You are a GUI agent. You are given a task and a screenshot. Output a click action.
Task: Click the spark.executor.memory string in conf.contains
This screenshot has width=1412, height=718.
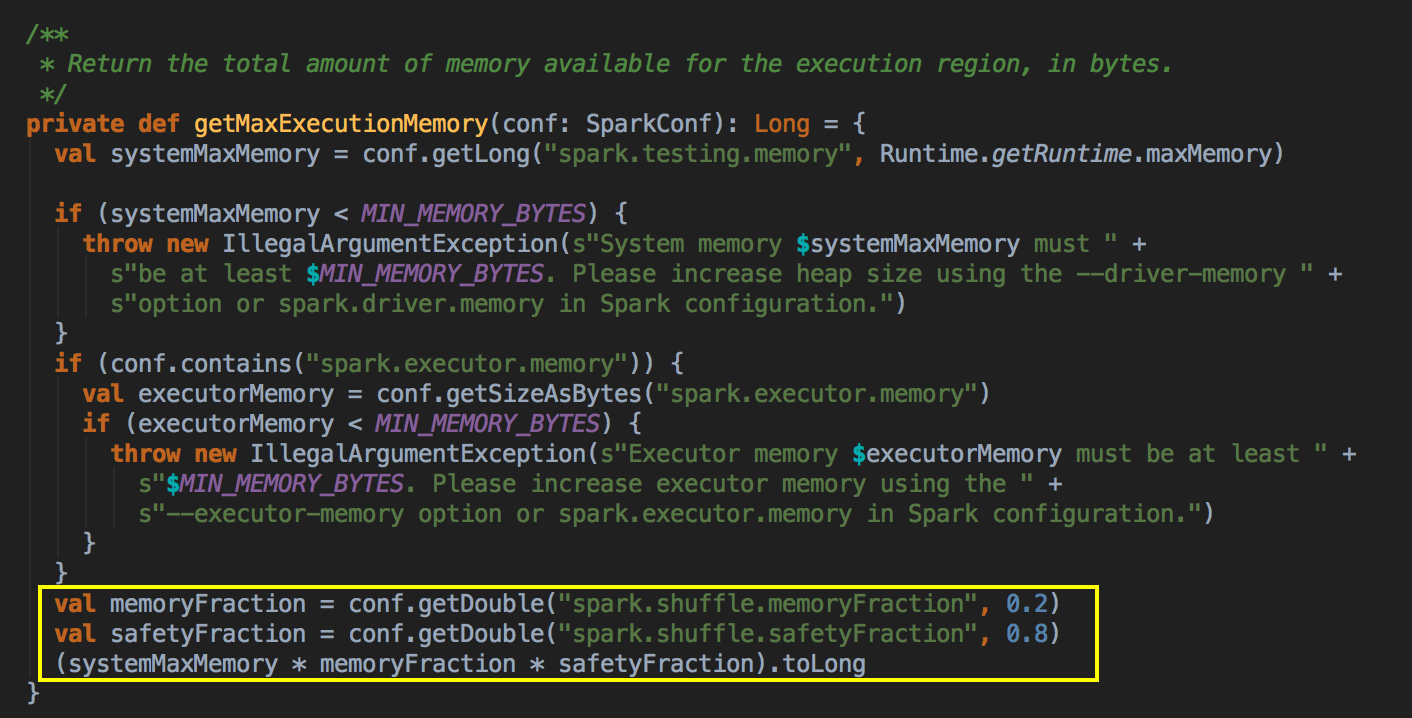[470, 363]
